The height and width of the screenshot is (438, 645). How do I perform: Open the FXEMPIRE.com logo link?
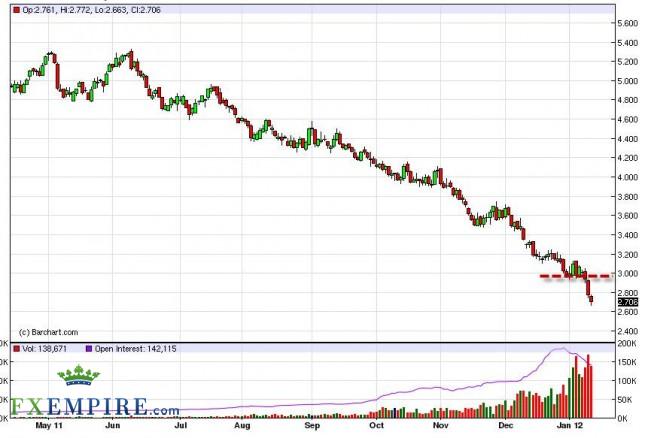tap(90, 408)
